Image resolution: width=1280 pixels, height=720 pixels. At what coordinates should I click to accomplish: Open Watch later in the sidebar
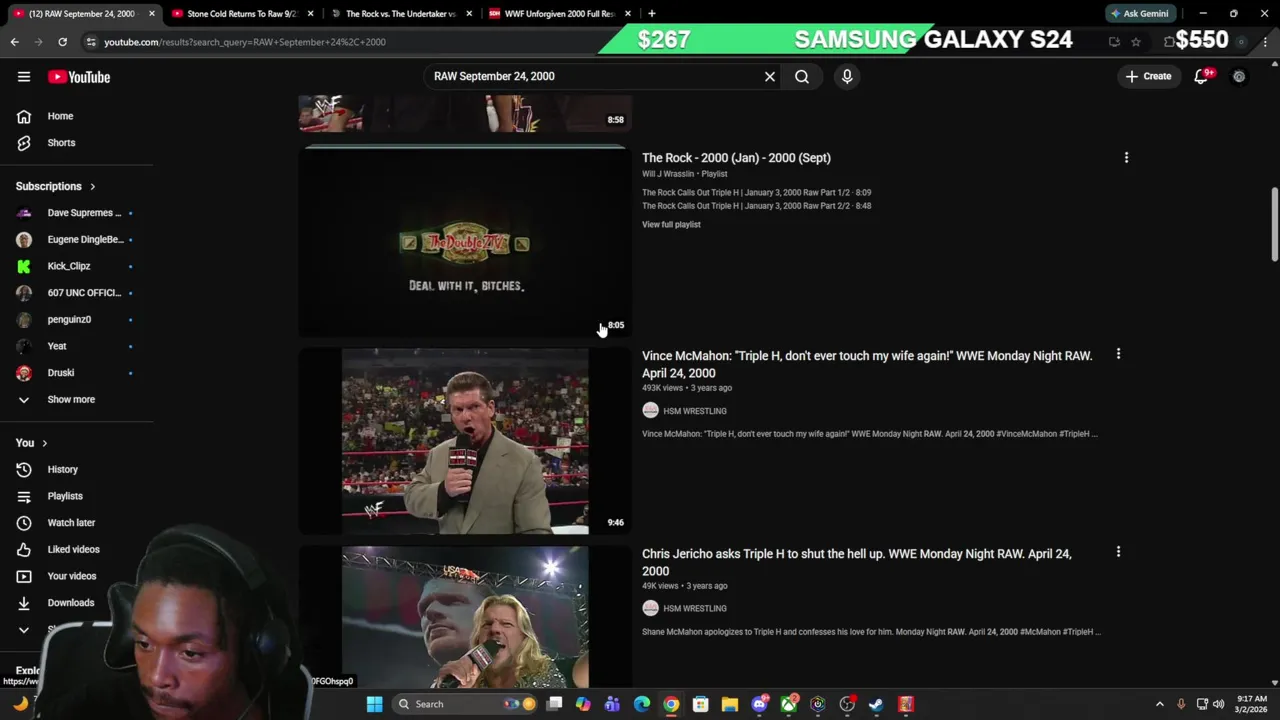pos(71,522)
